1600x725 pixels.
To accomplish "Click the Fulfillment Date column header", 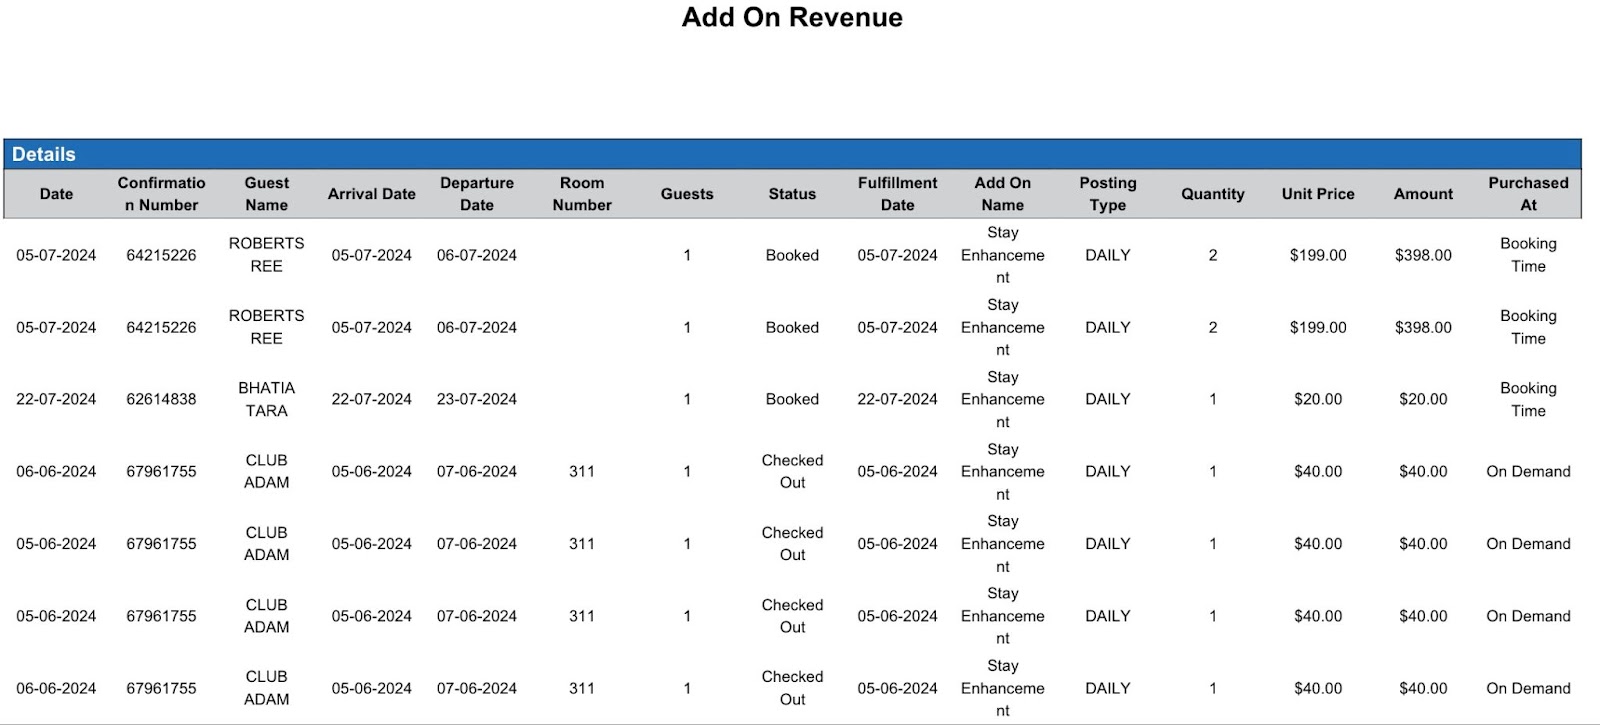I will point(897,194).
